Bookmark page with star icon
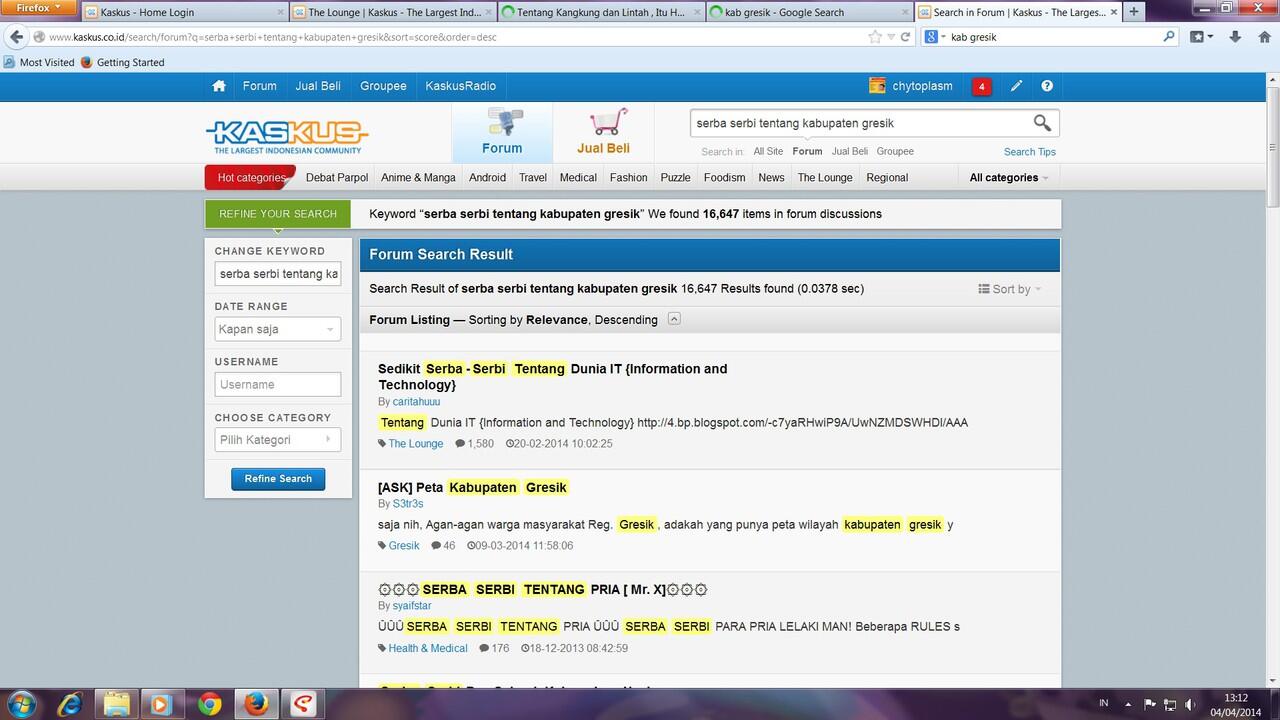 [875, 37]
